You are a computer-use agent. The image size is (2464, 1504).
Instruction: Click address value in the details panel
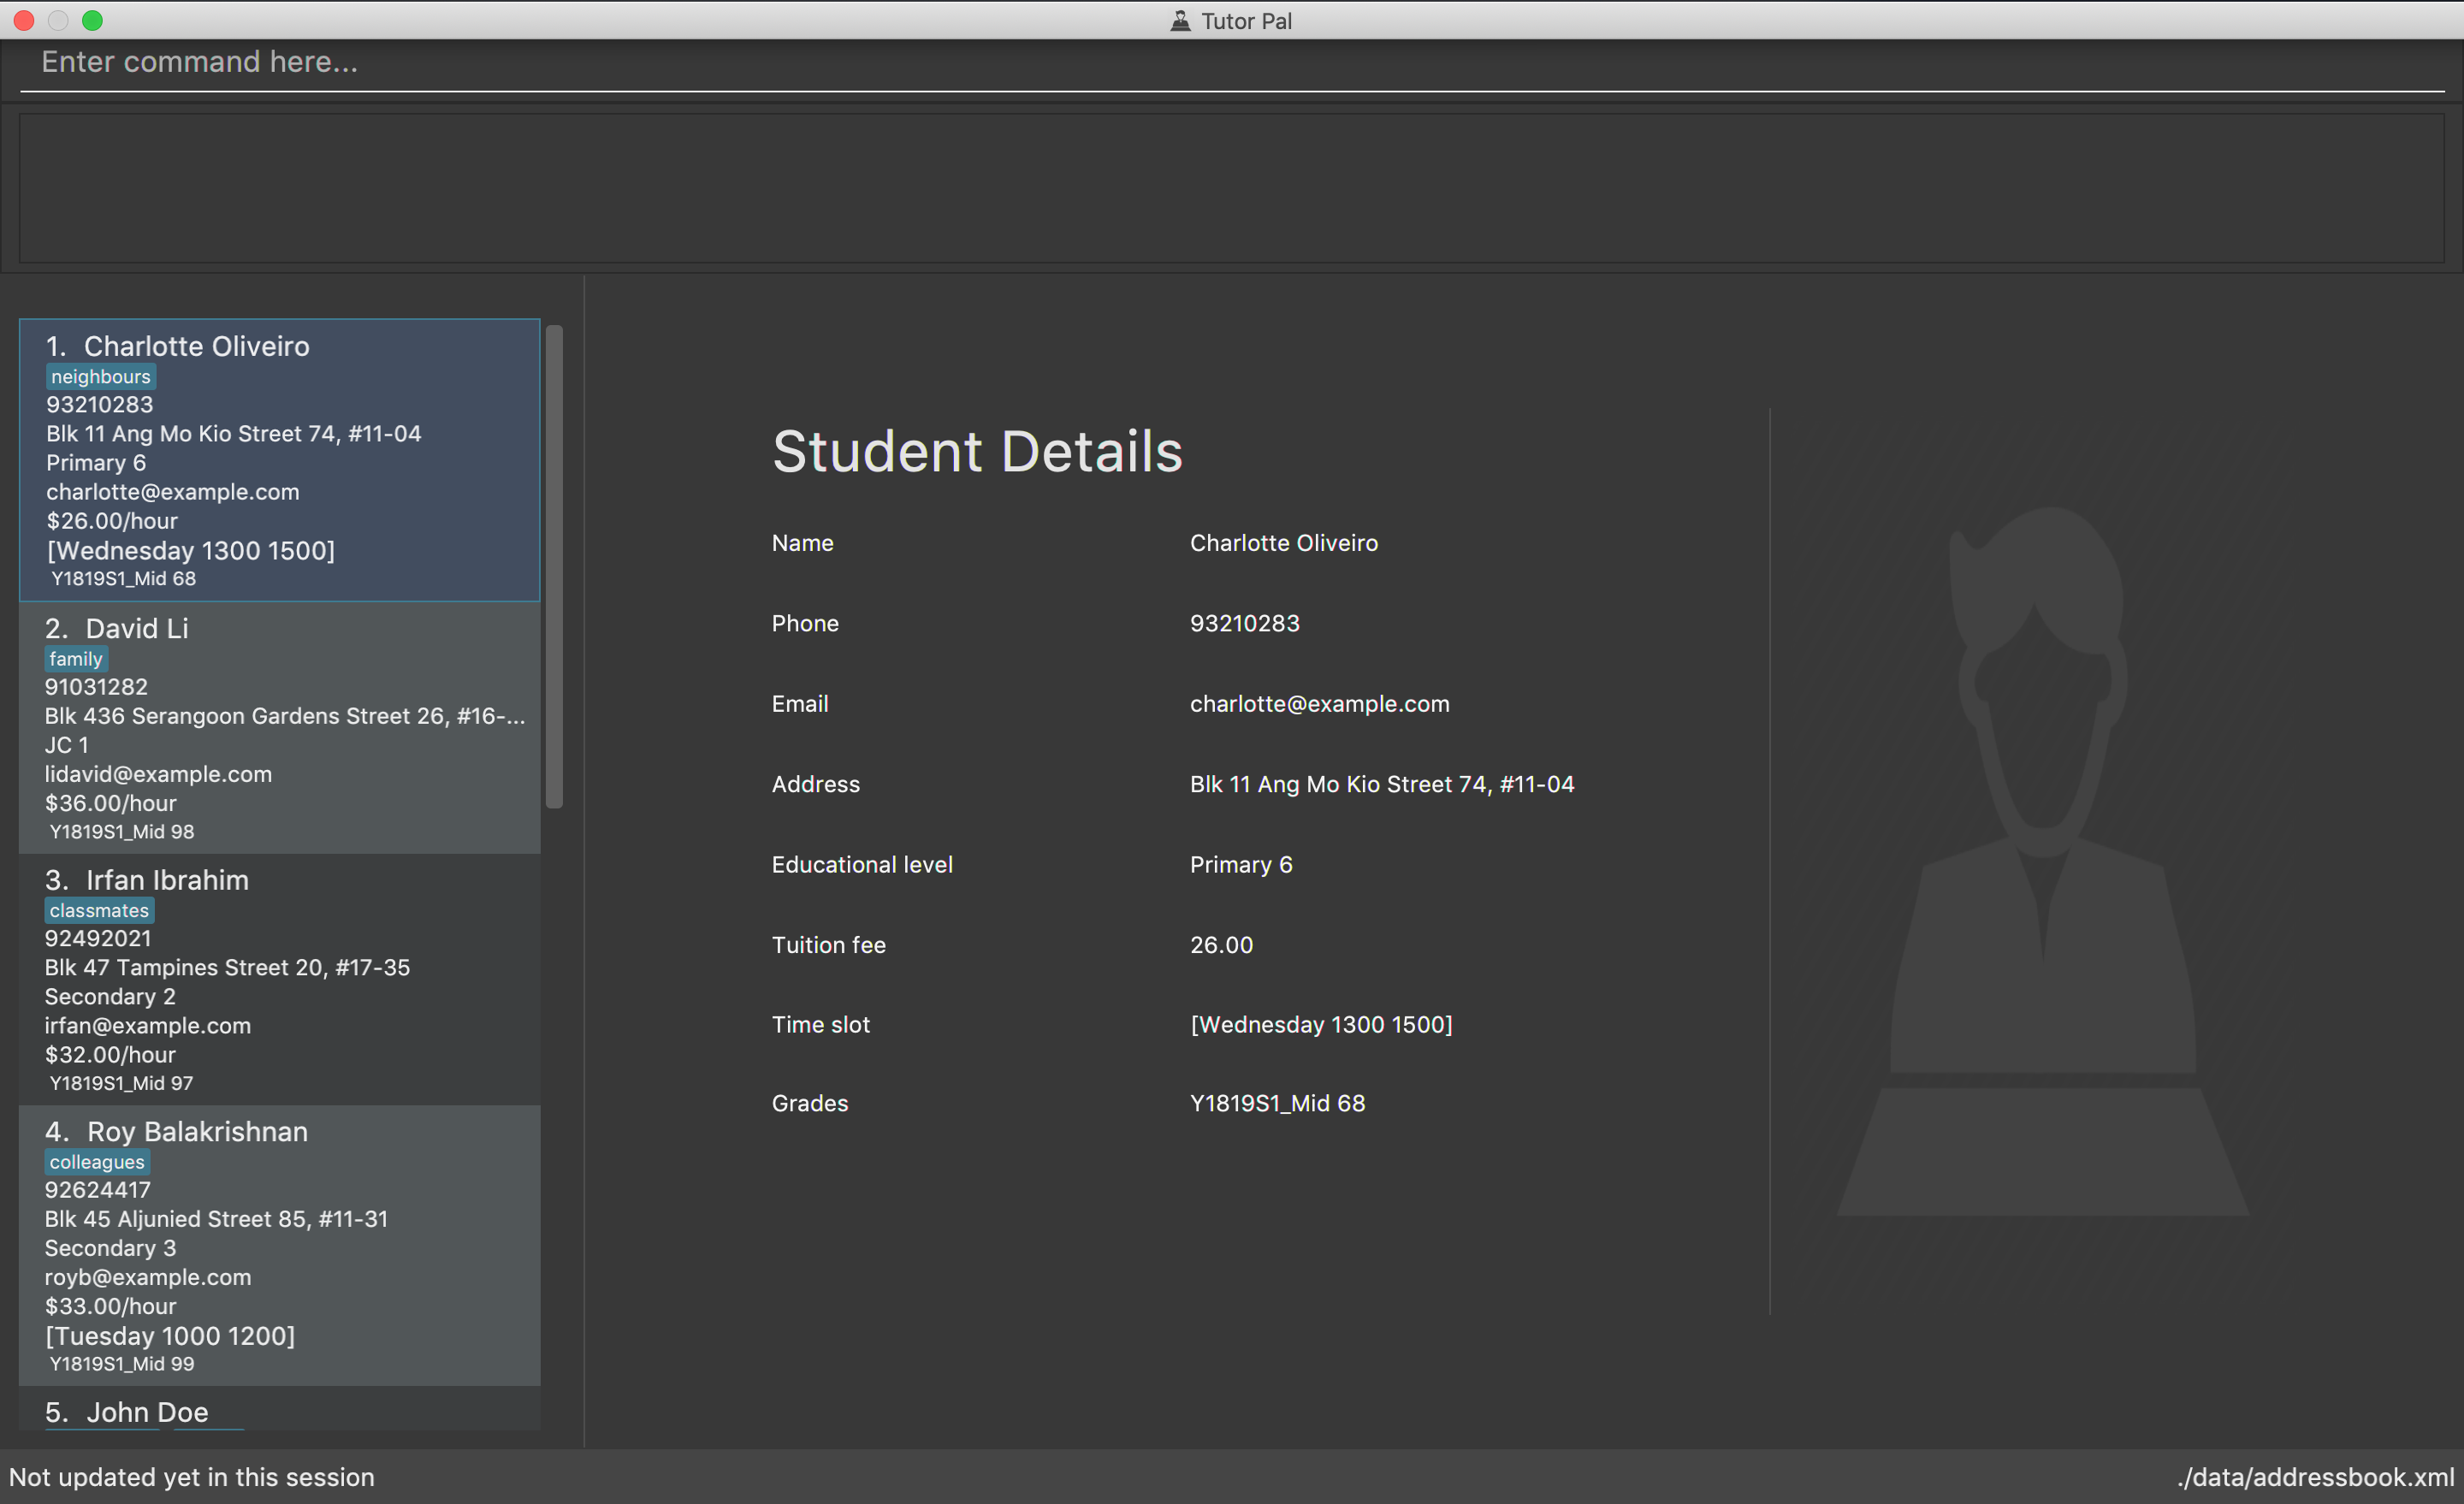click(1382, 784)
